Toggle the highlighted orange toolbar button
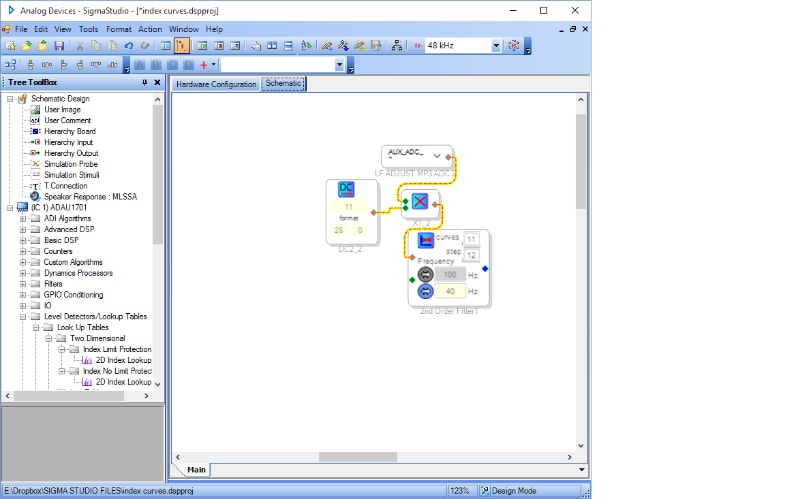 (x=182, y=46)
